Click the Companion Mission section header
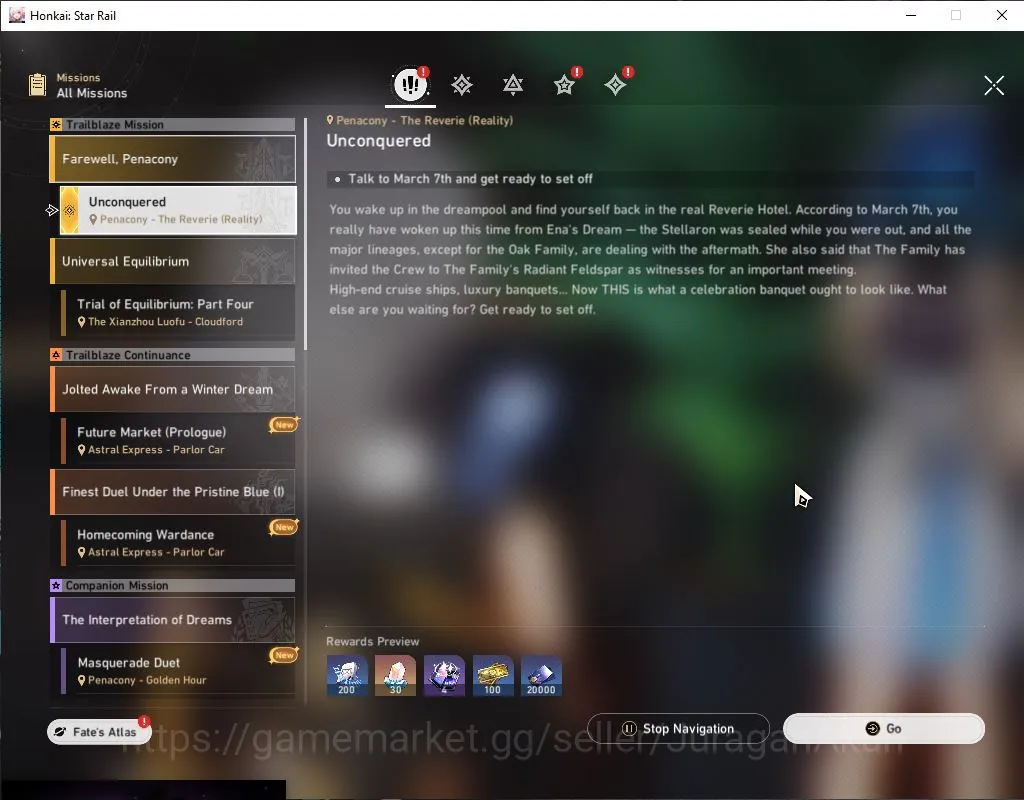 (x=173, y=585)
